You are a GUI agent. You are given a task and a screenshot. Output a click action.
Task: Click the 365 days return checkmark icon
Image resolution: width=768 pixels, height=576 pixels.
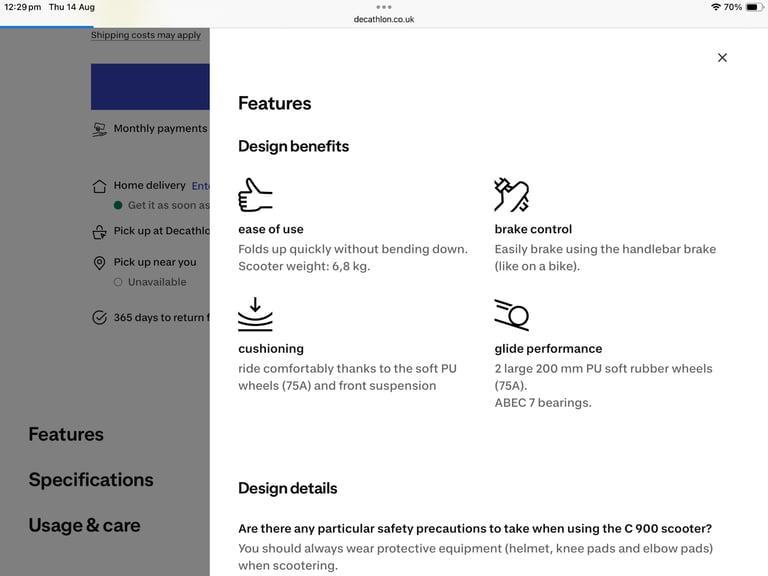pos(99,318)
